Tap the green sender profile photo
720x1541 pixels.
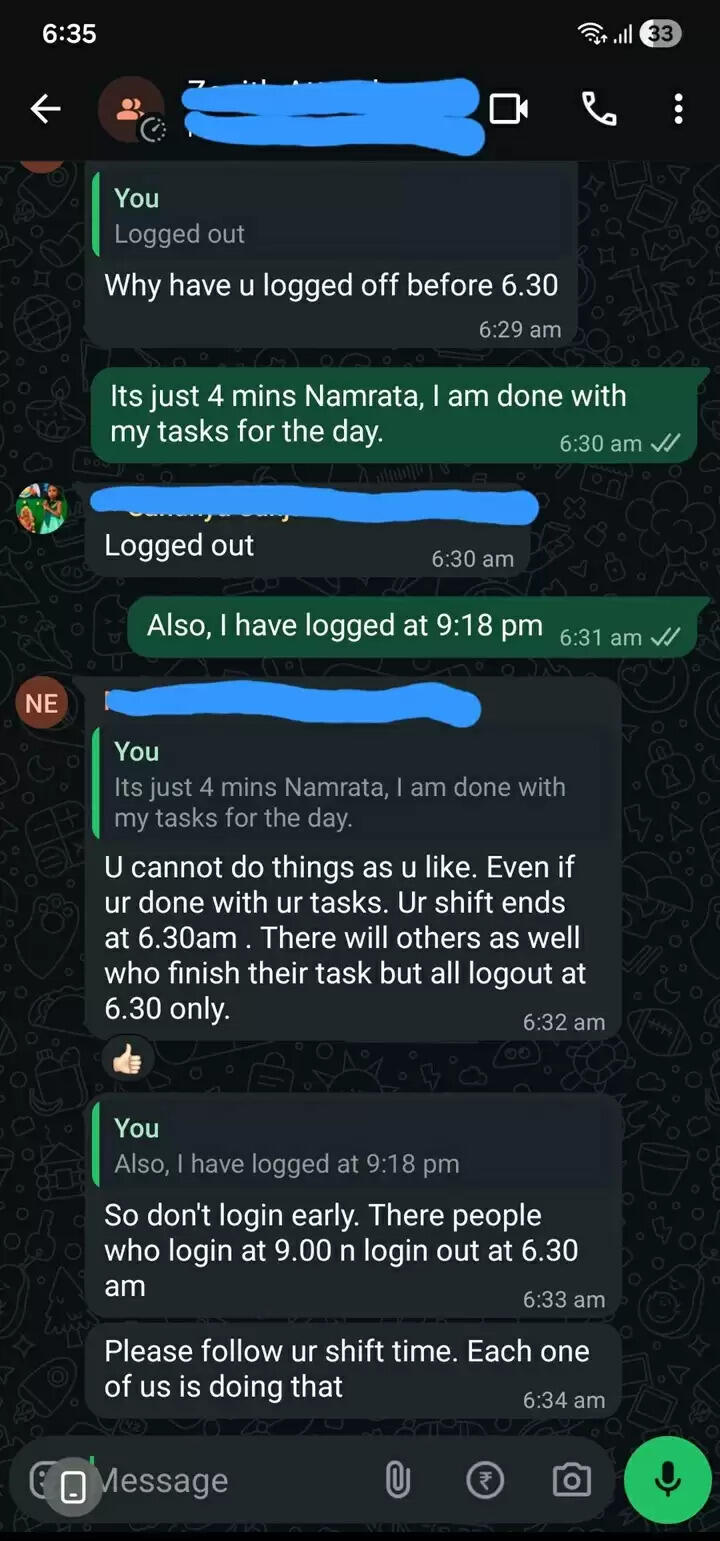click(41, 508)
